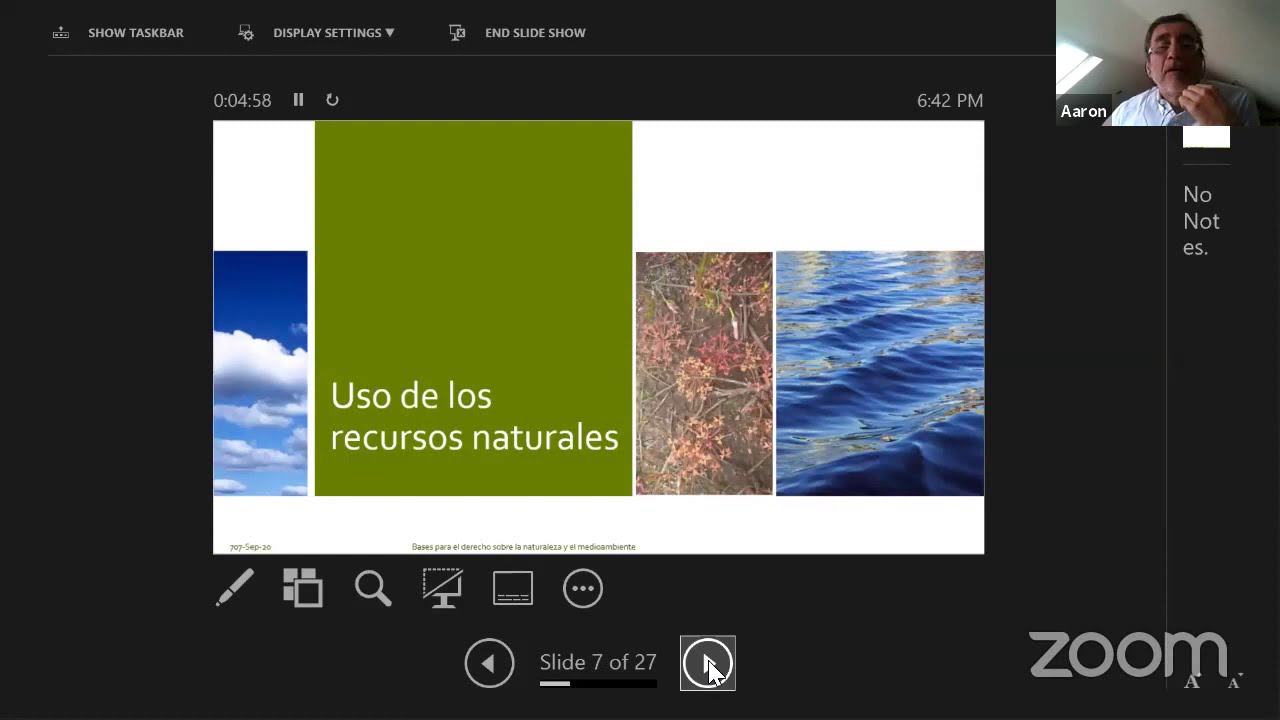Black out the slide show screen
This screenshot has height=720, width=1280.
pyautogui.click(x=442, y=588)
